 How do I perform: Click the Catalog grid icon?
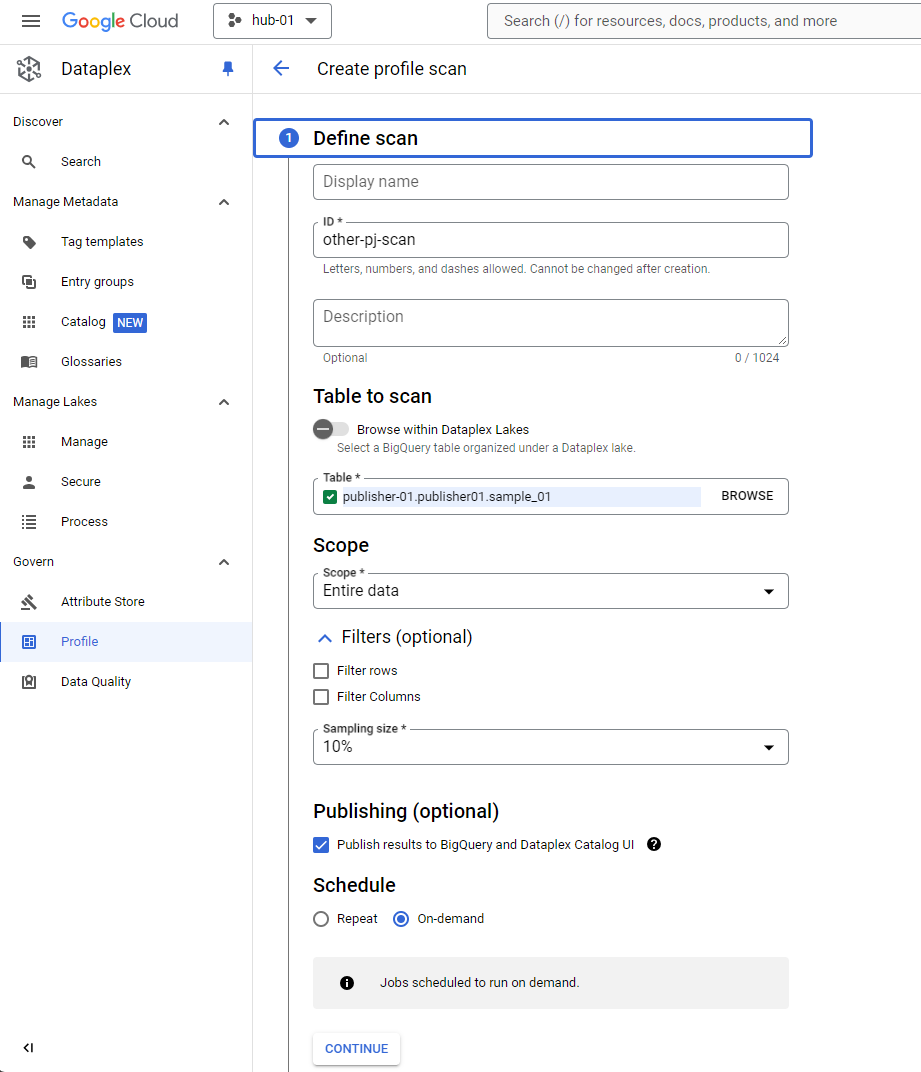pyautogui.click(x=29, y=322)
